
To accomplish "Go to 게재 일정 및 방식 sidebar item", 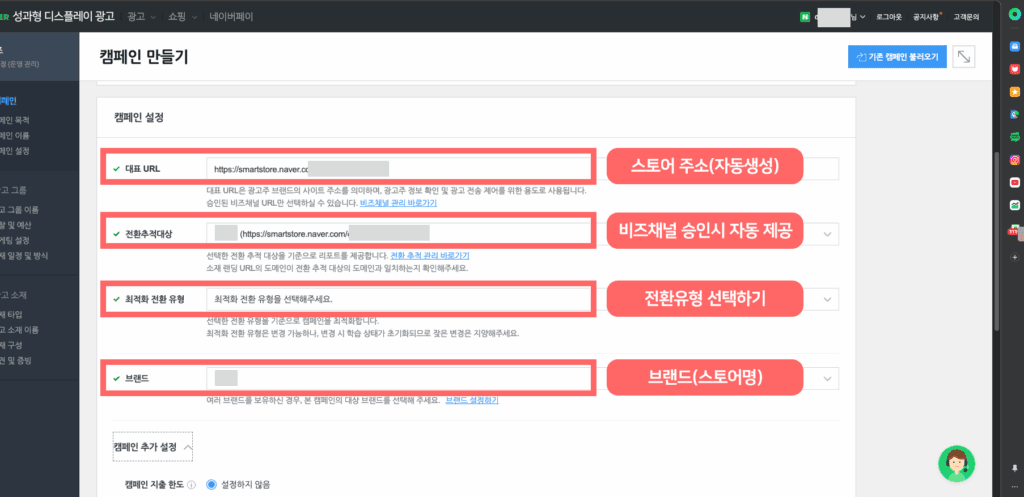I will click(24, 255).
